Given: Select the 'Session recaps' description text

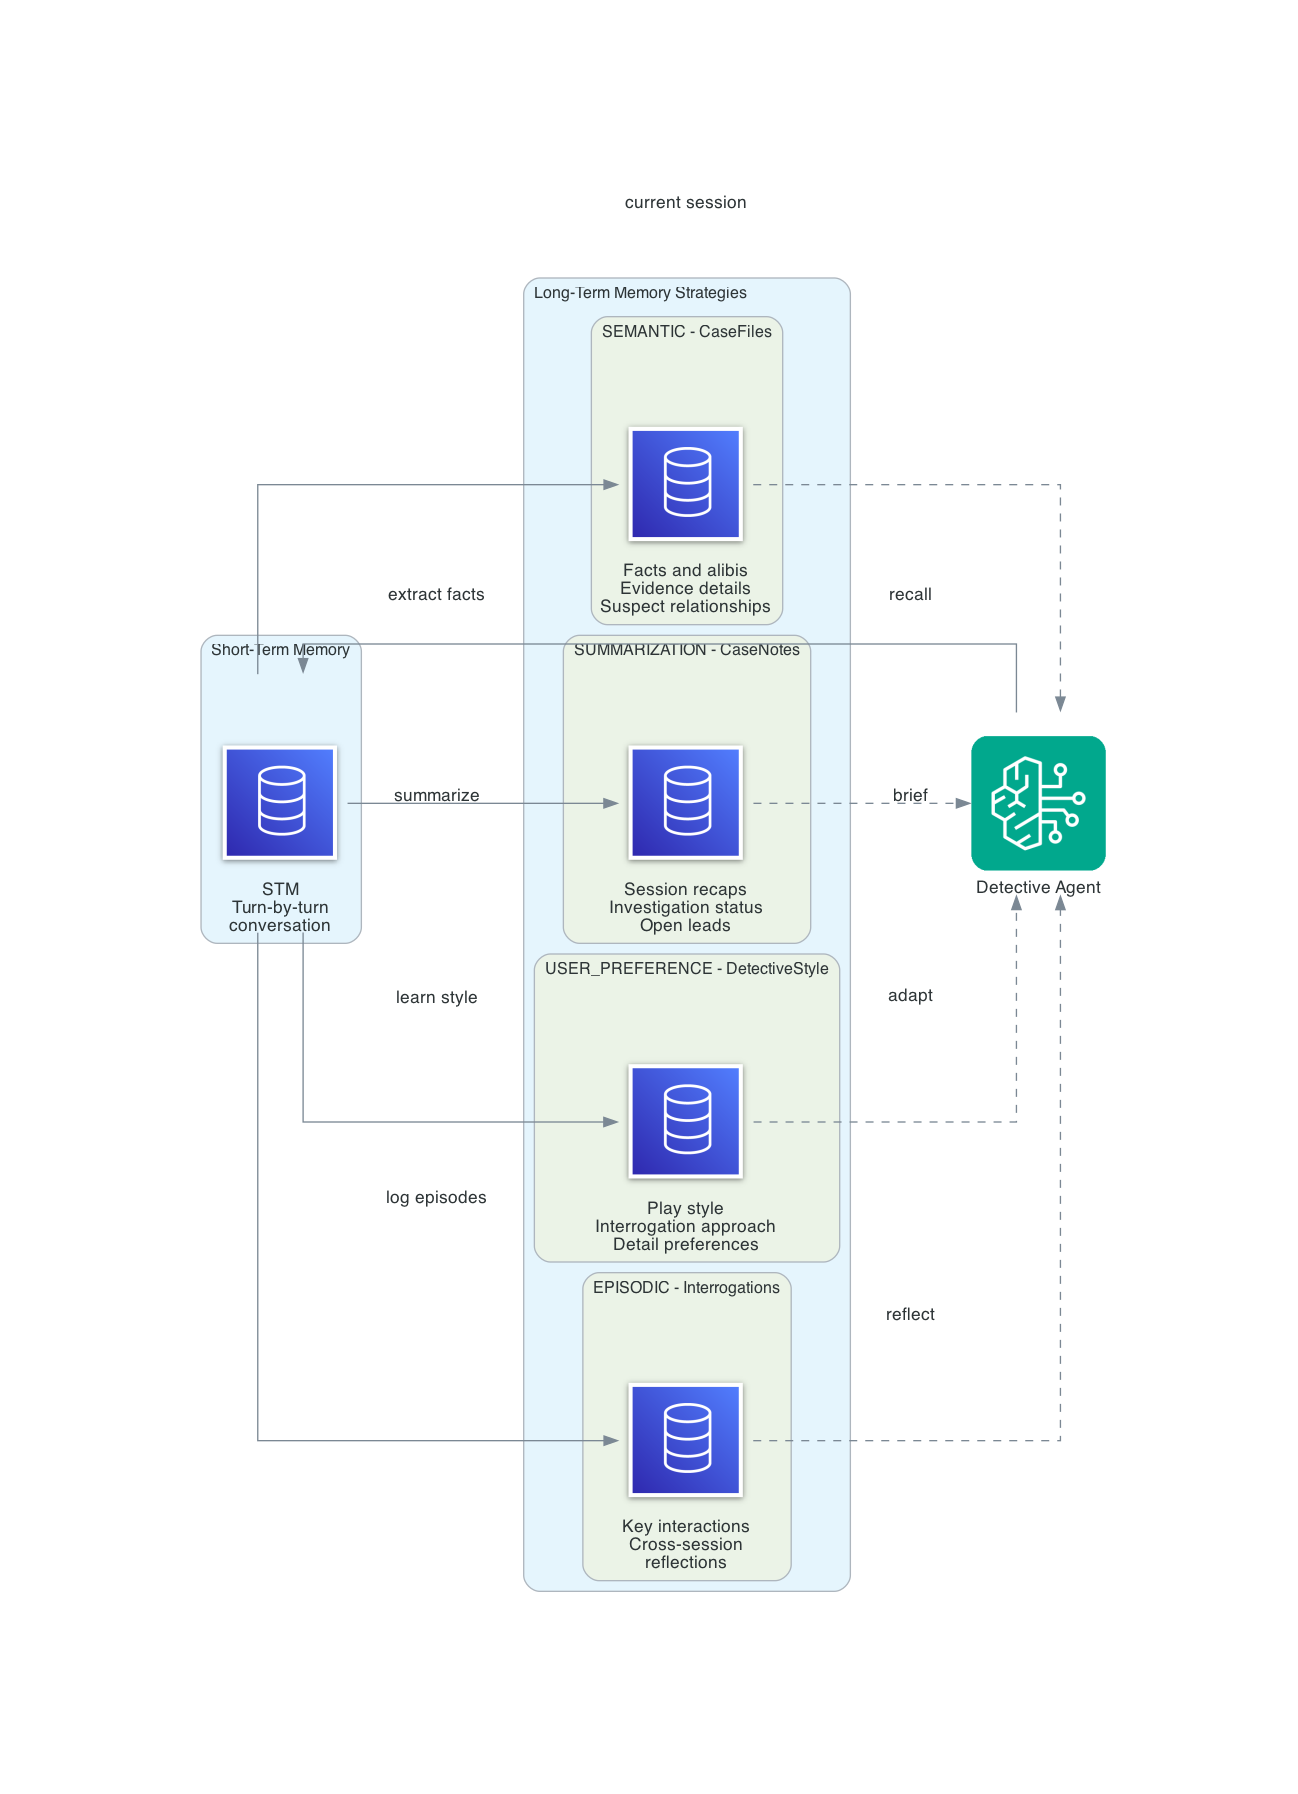Looking at the screenshot, I should (685, 889).
